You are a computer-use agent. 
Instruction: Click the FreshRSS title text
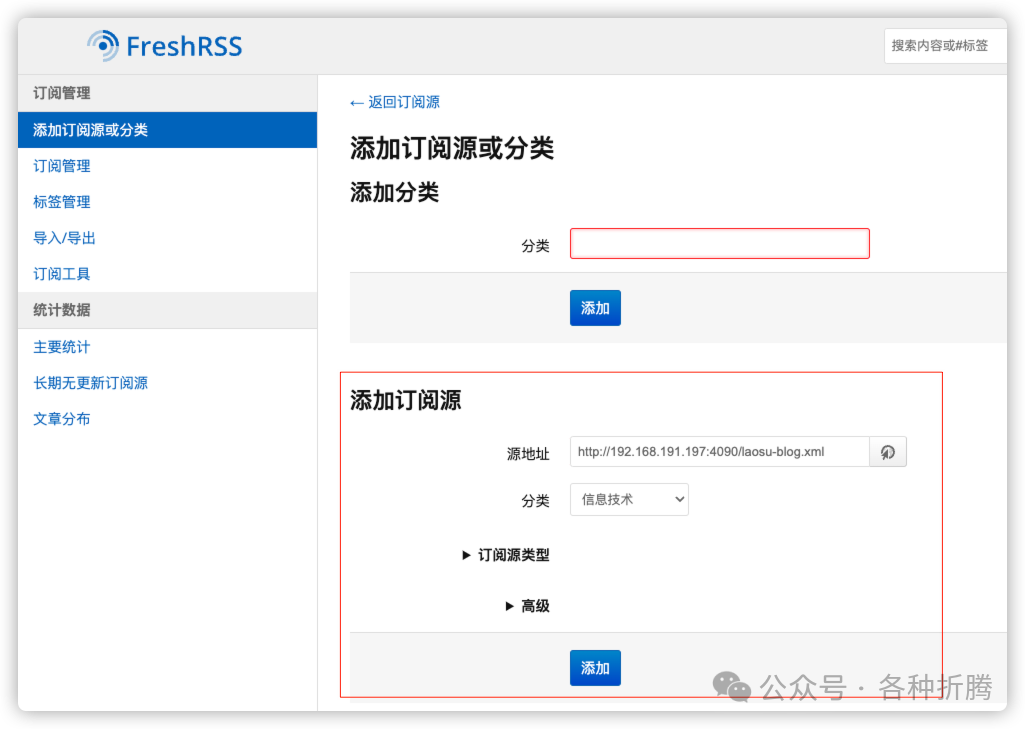pyautogui.click(x=184, y=46)
